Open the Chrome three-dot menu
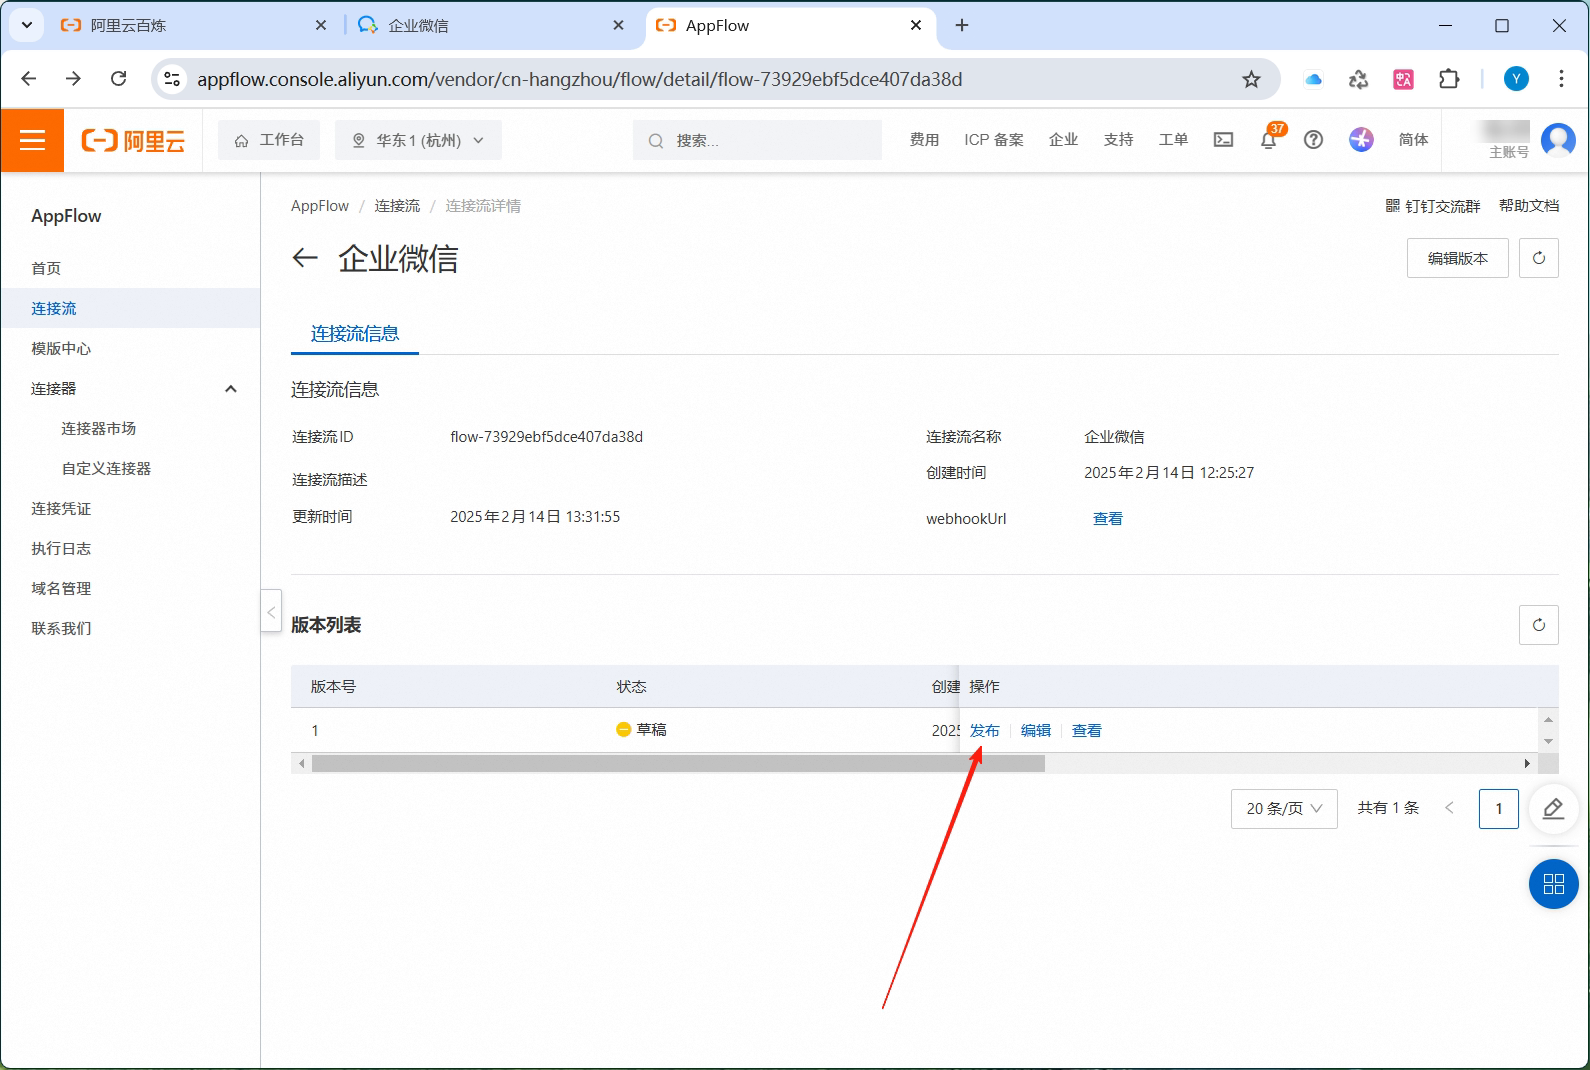 [1561, 79]
